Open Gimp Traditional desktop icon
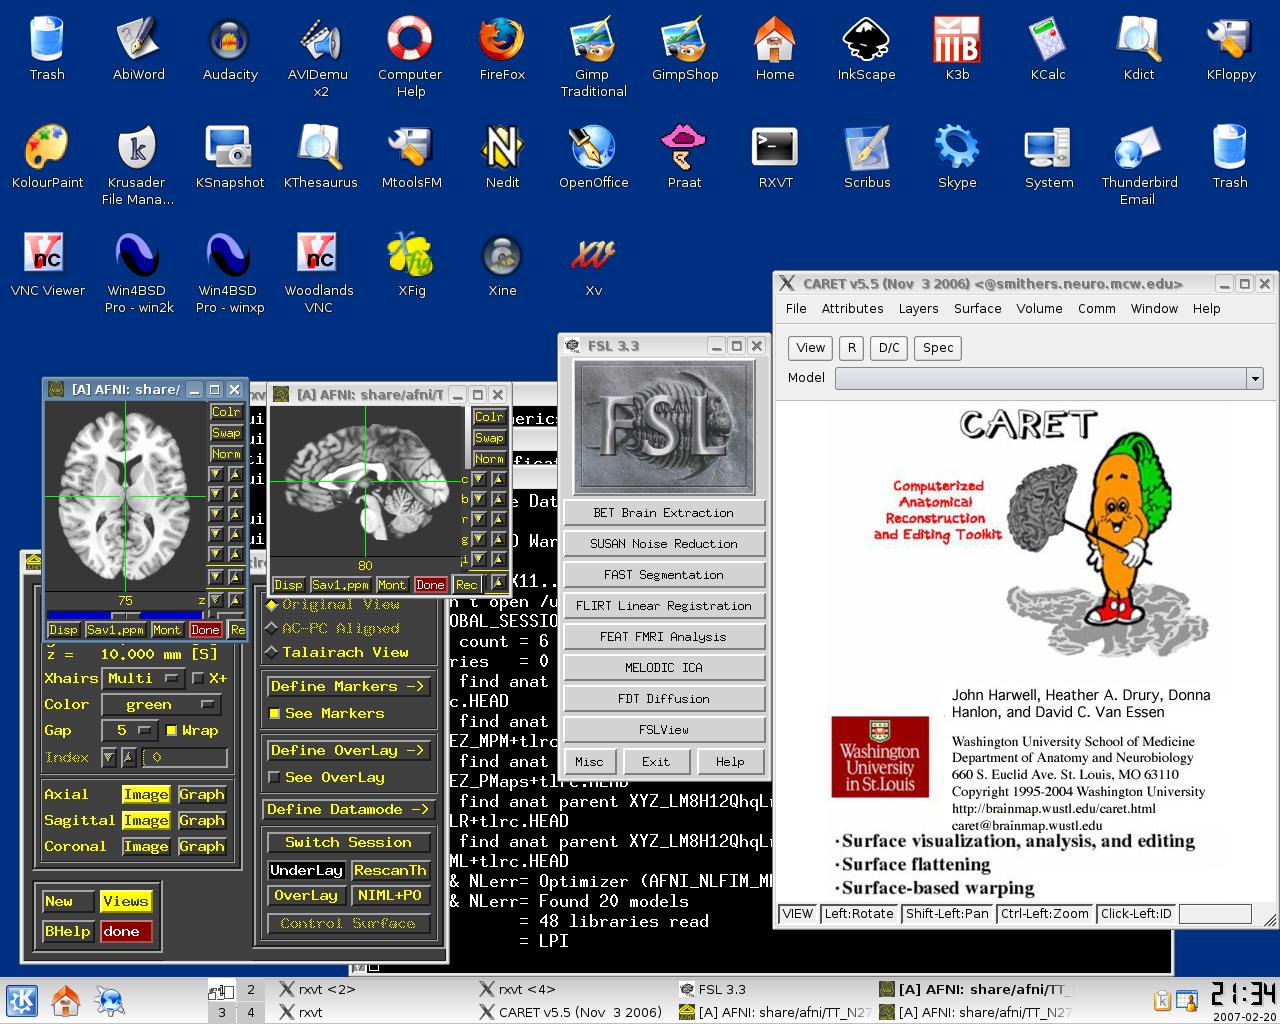Viewport: 1280px width, 1024px height. pyautogui.click(x=593, y=56)
